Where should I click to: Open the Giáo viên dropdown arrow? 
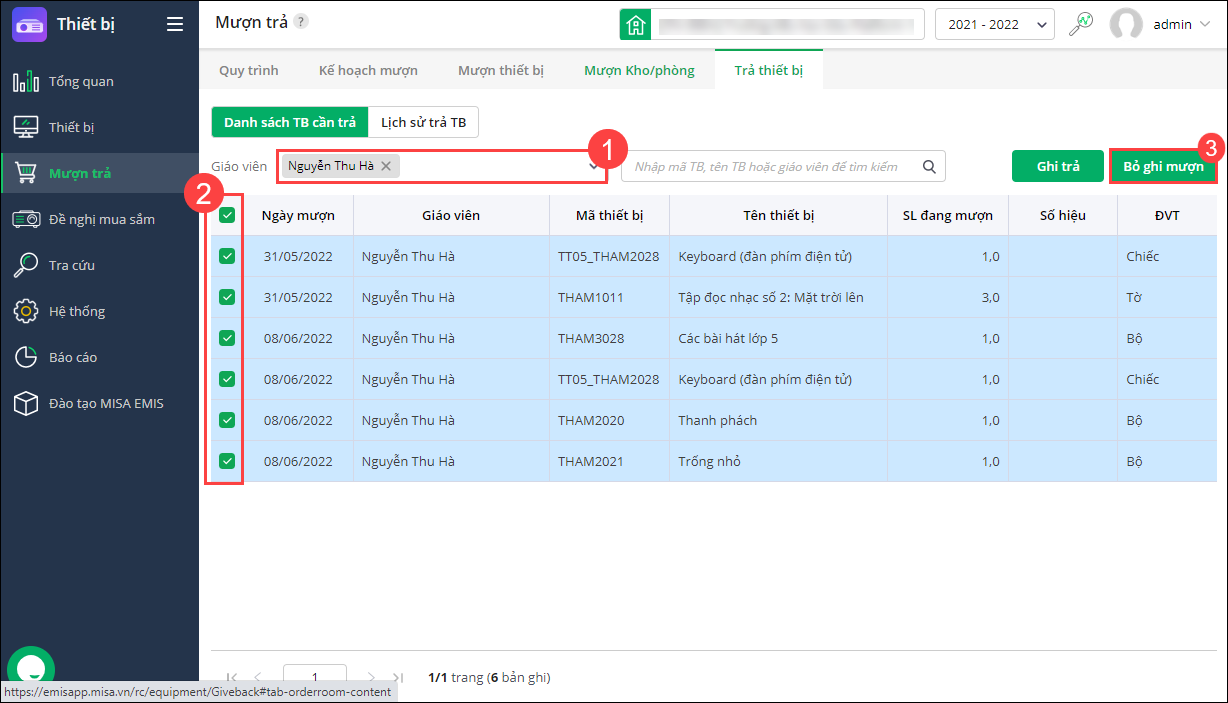(x=594, y=167)
